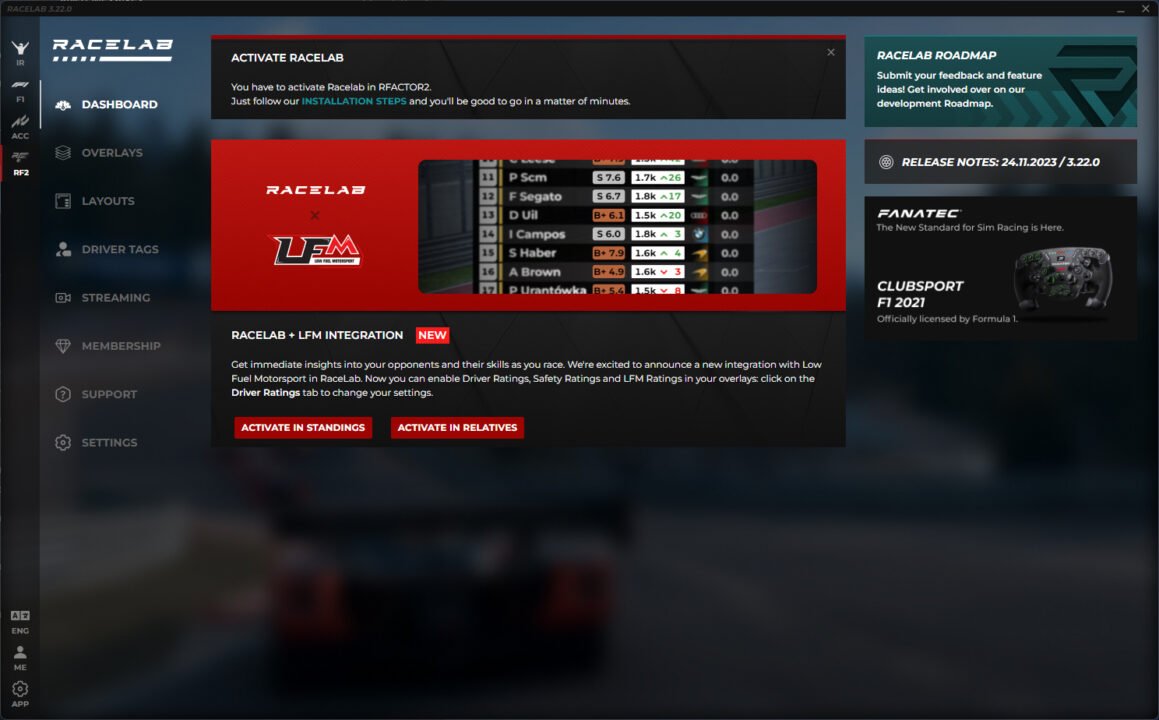Click Activate in Relatives button
The image size is (1159, 720).
(457, 427)
